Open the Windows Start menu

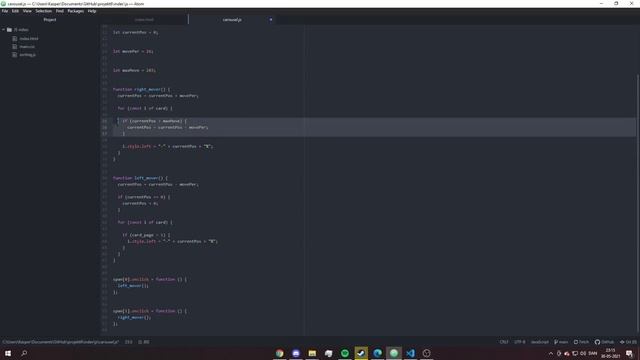(x=8, y=353)
